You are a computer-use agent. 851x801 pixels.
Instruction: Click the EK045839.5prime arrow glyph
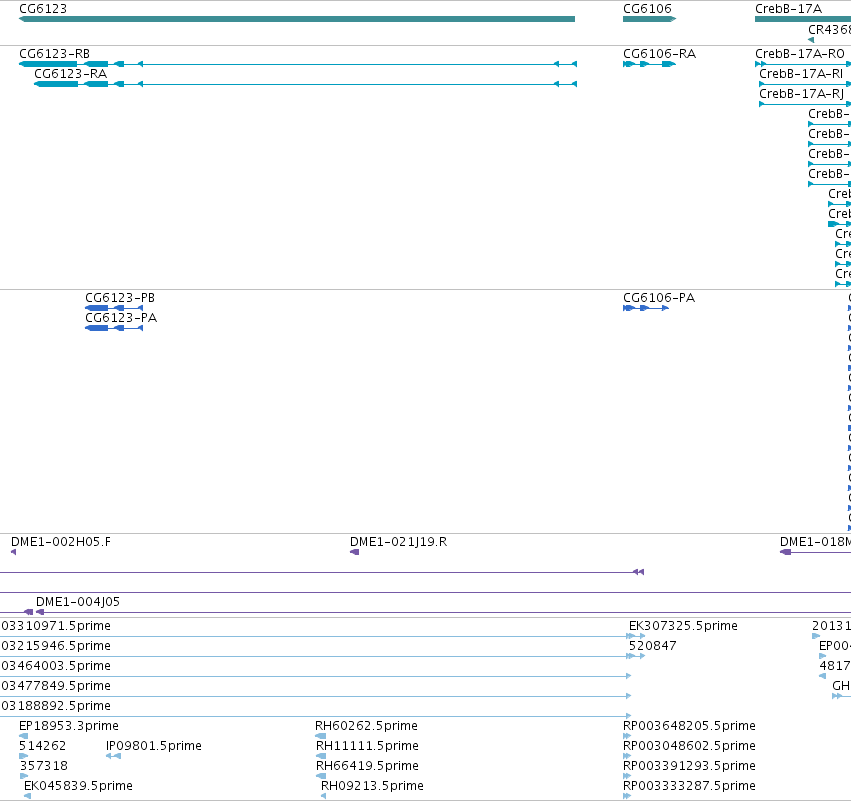27,796
